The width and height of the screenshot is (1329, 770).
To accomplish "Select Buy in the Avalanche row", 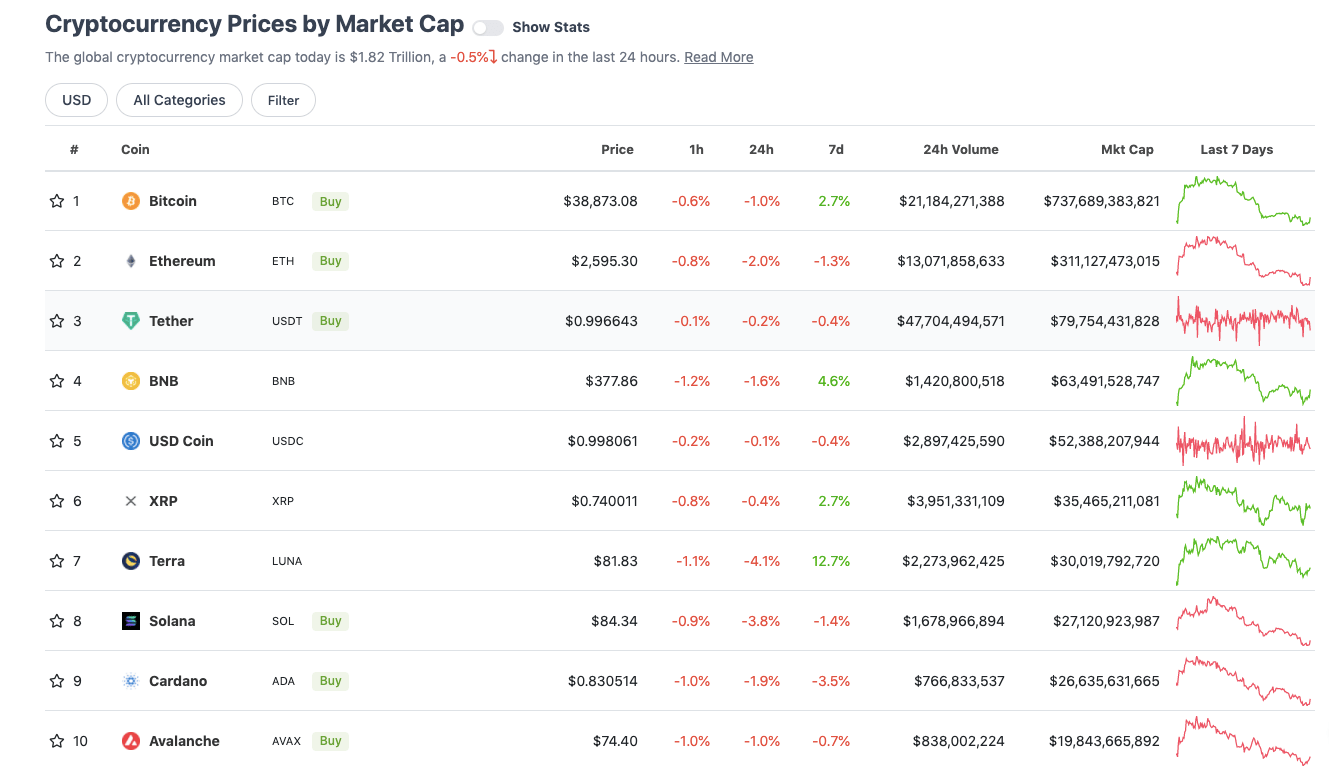I will tap(331, 741).
